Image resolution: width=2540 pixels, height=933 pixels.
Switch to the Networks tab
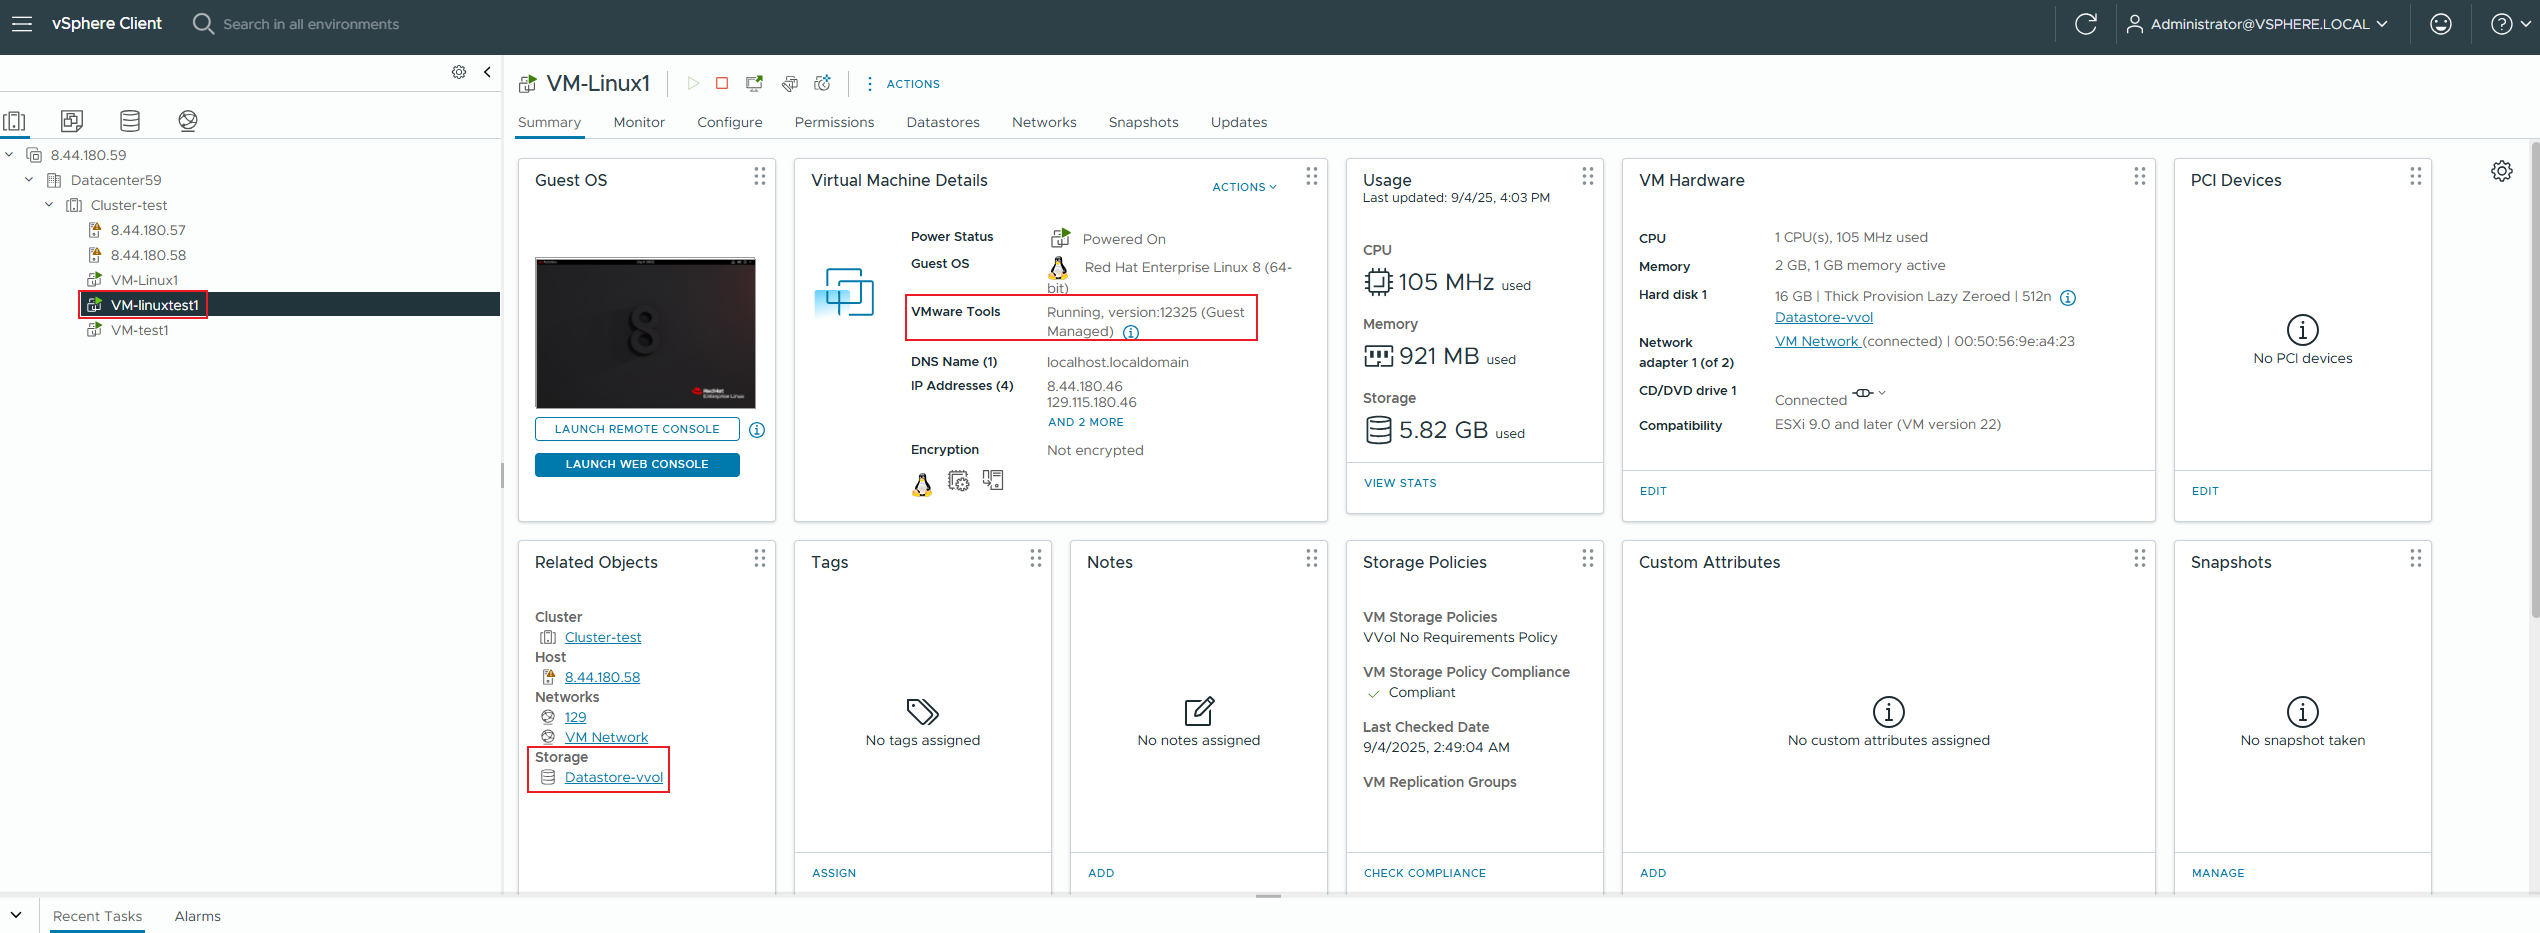1044,122
